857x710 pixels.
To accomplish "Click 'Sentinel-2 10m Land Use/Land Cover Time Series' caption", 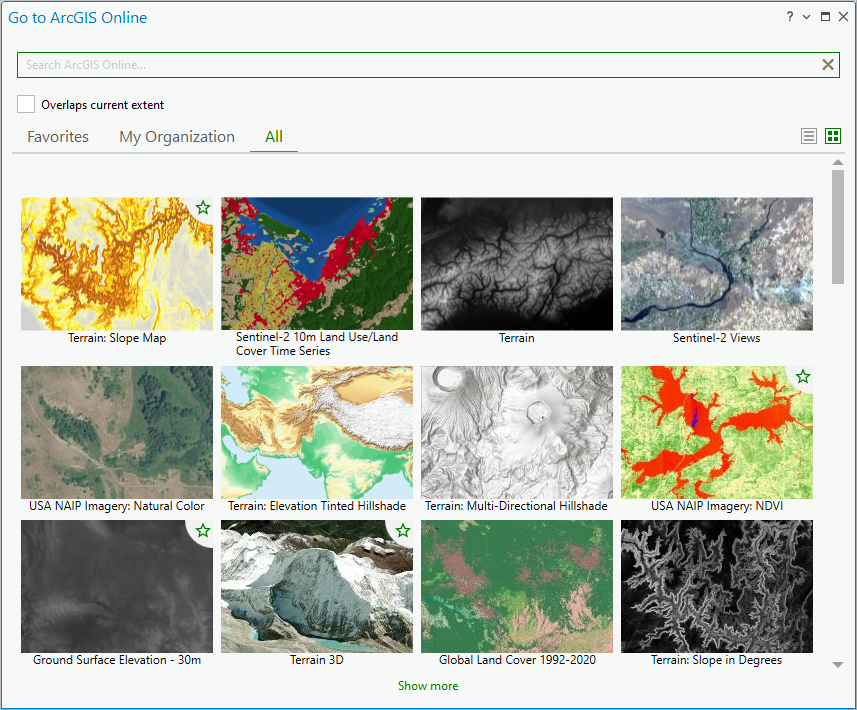I will coord(317,344).
